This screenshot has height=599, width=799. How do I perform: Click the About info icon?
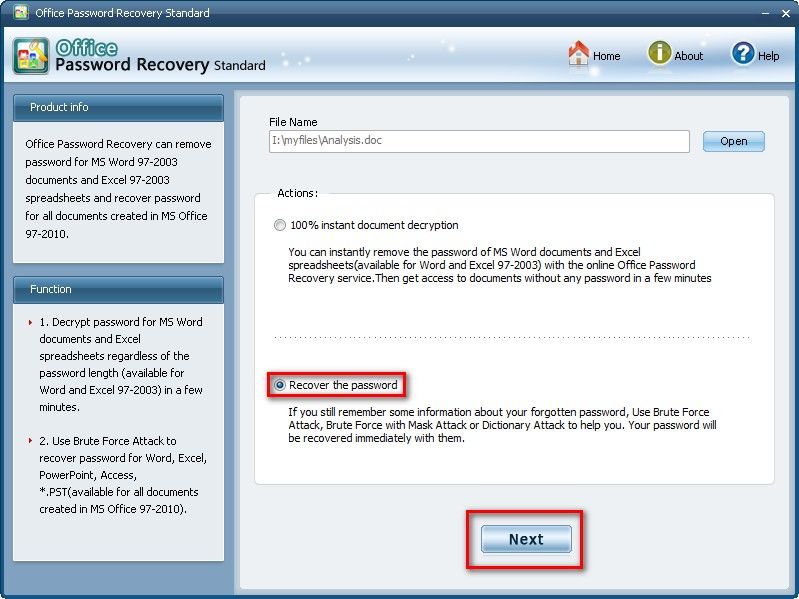659,54
